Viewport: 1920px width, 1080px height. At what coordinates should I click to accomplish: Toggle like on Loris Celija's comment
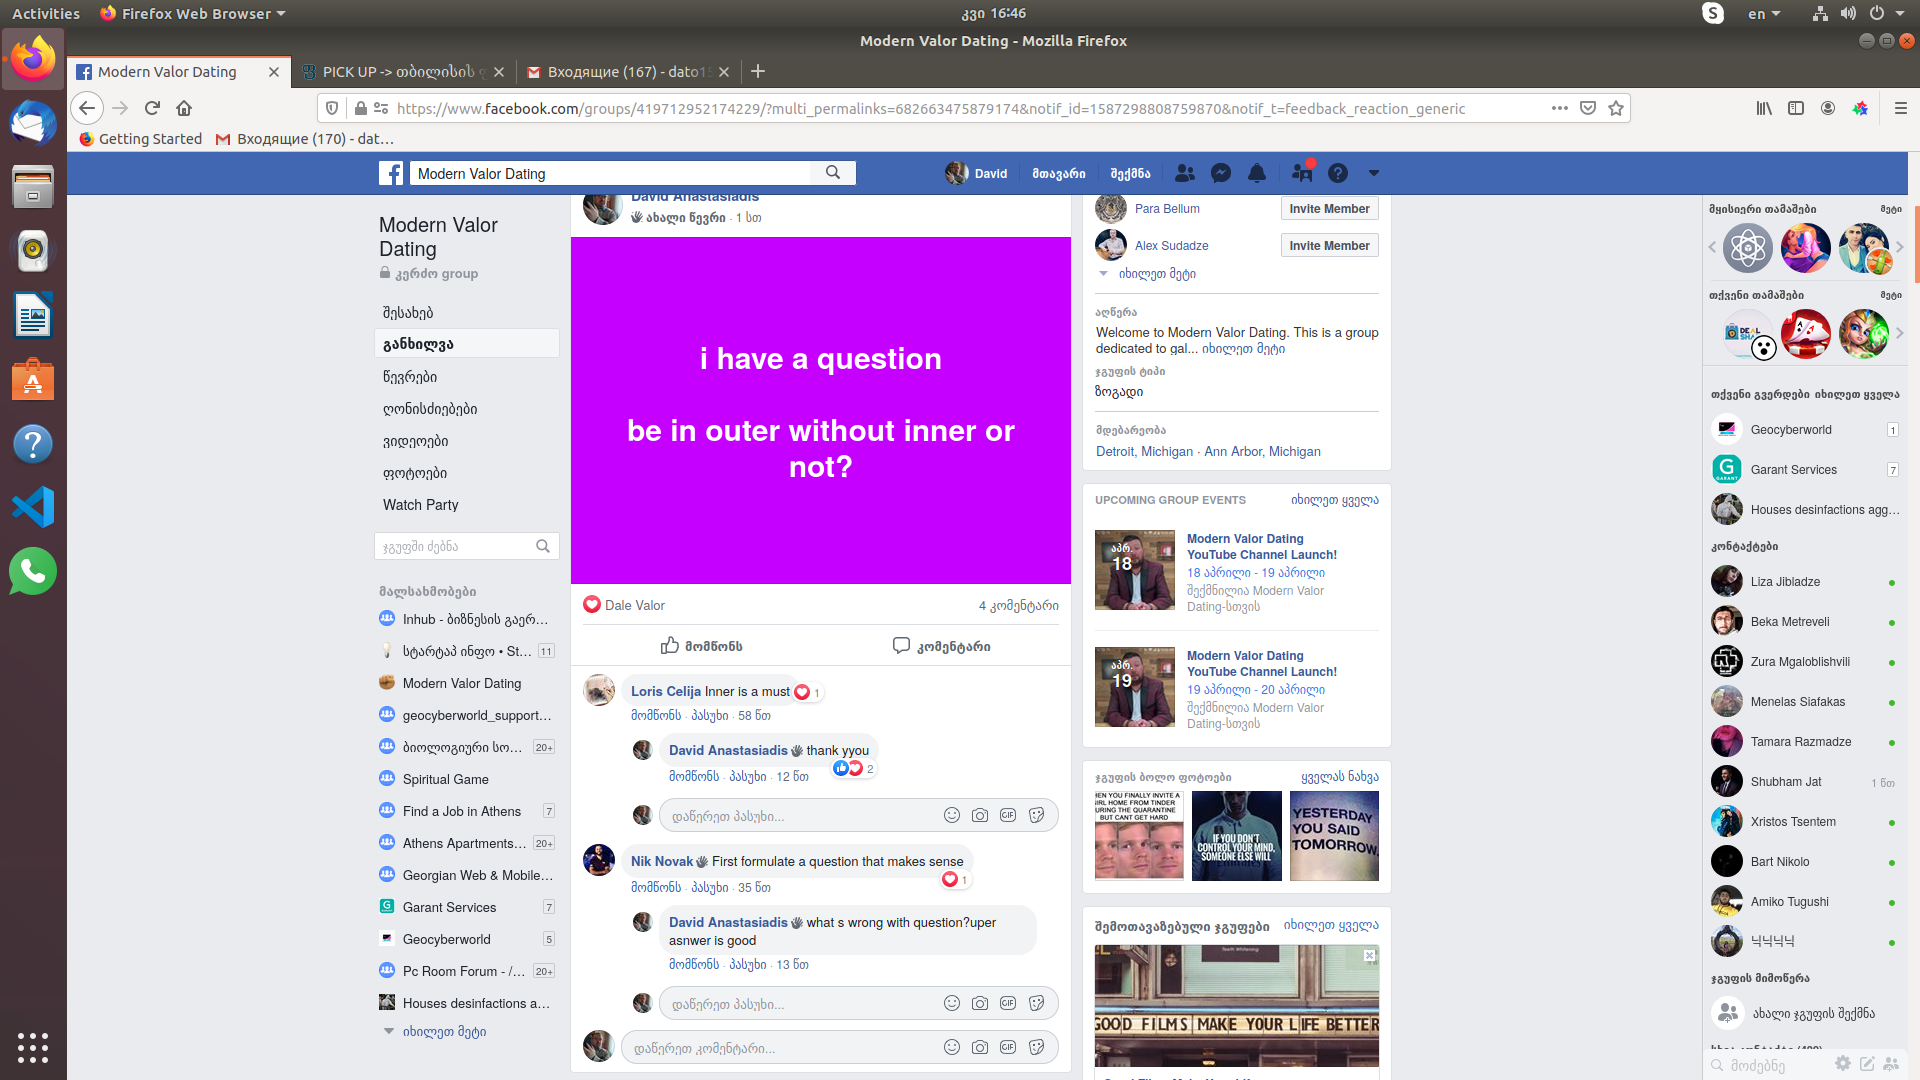coord(655,716)
